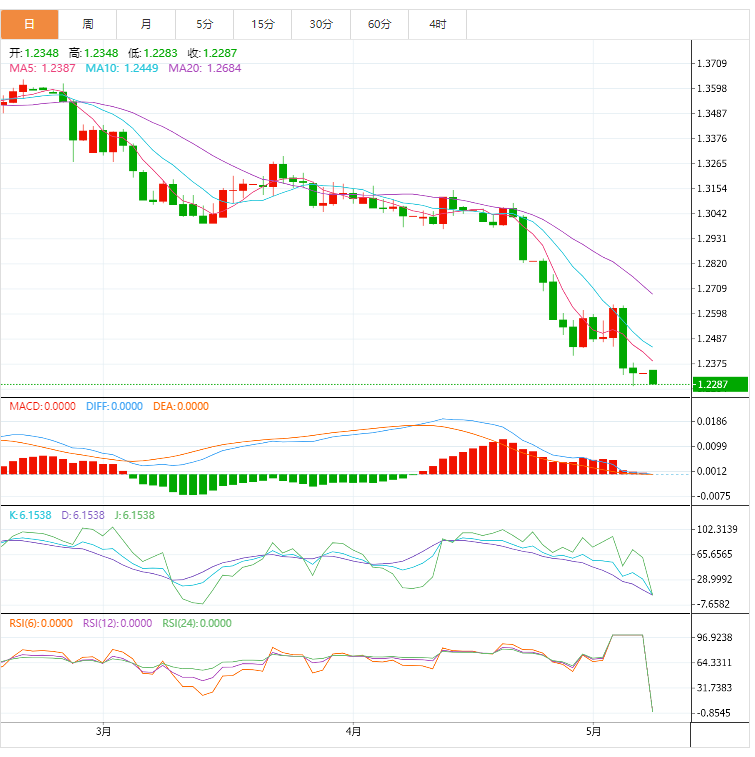Click the -0.0075 MACD axis label
Screen dimensions: 755x757
click(x=713, y=496)
